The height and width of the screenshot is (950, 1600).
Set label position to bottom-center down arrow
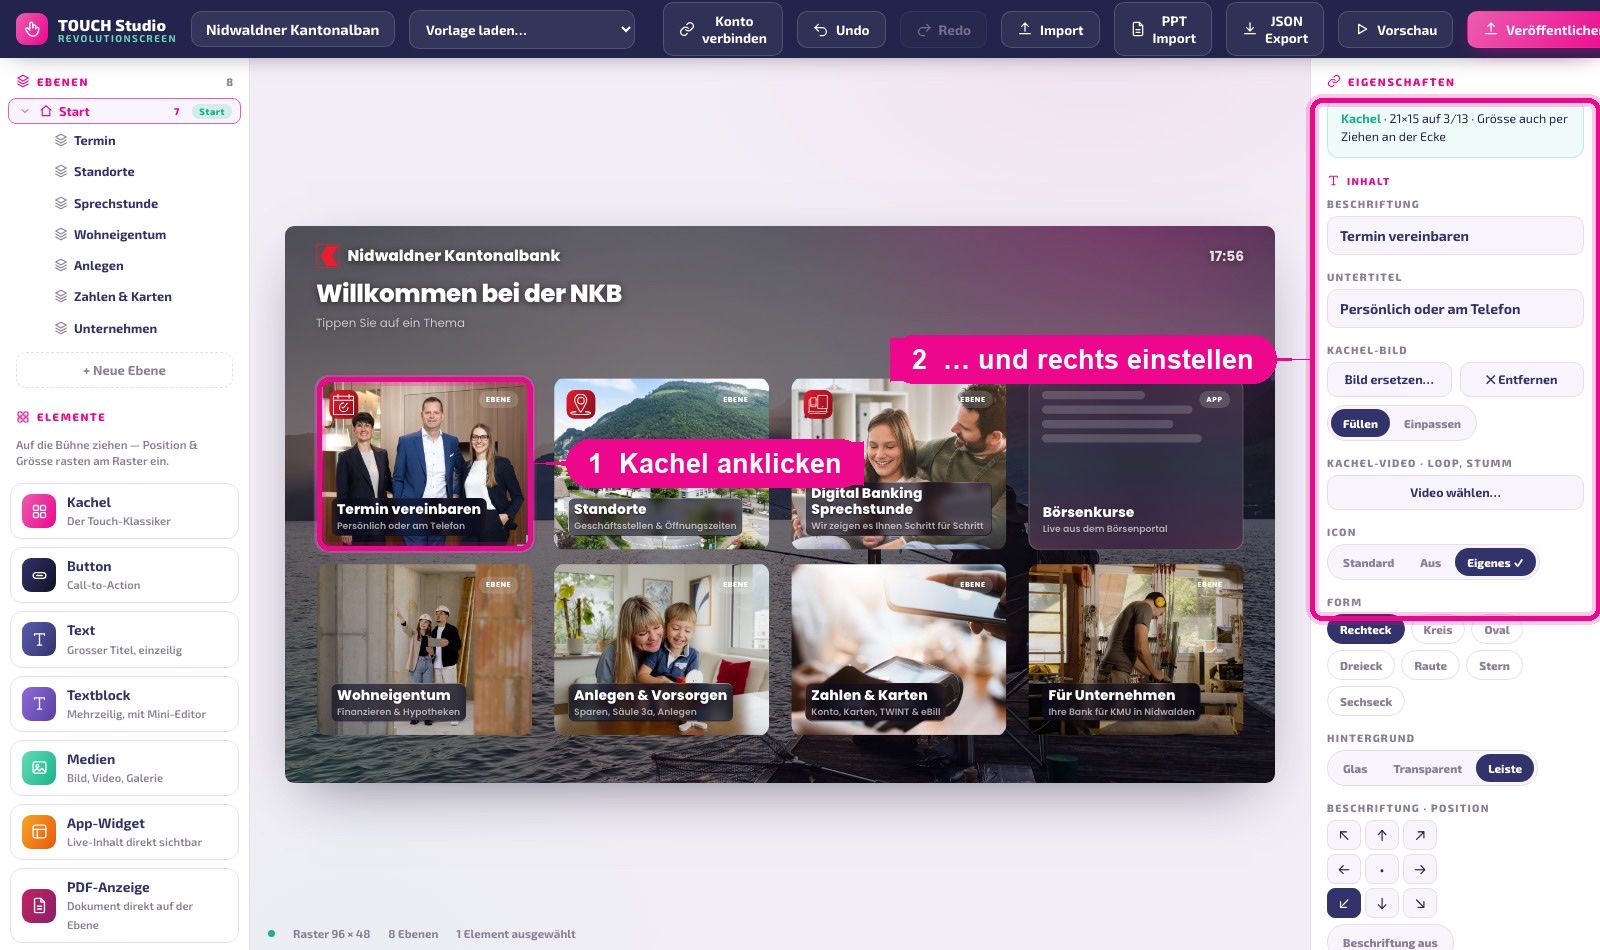(x=1382, y=903)
